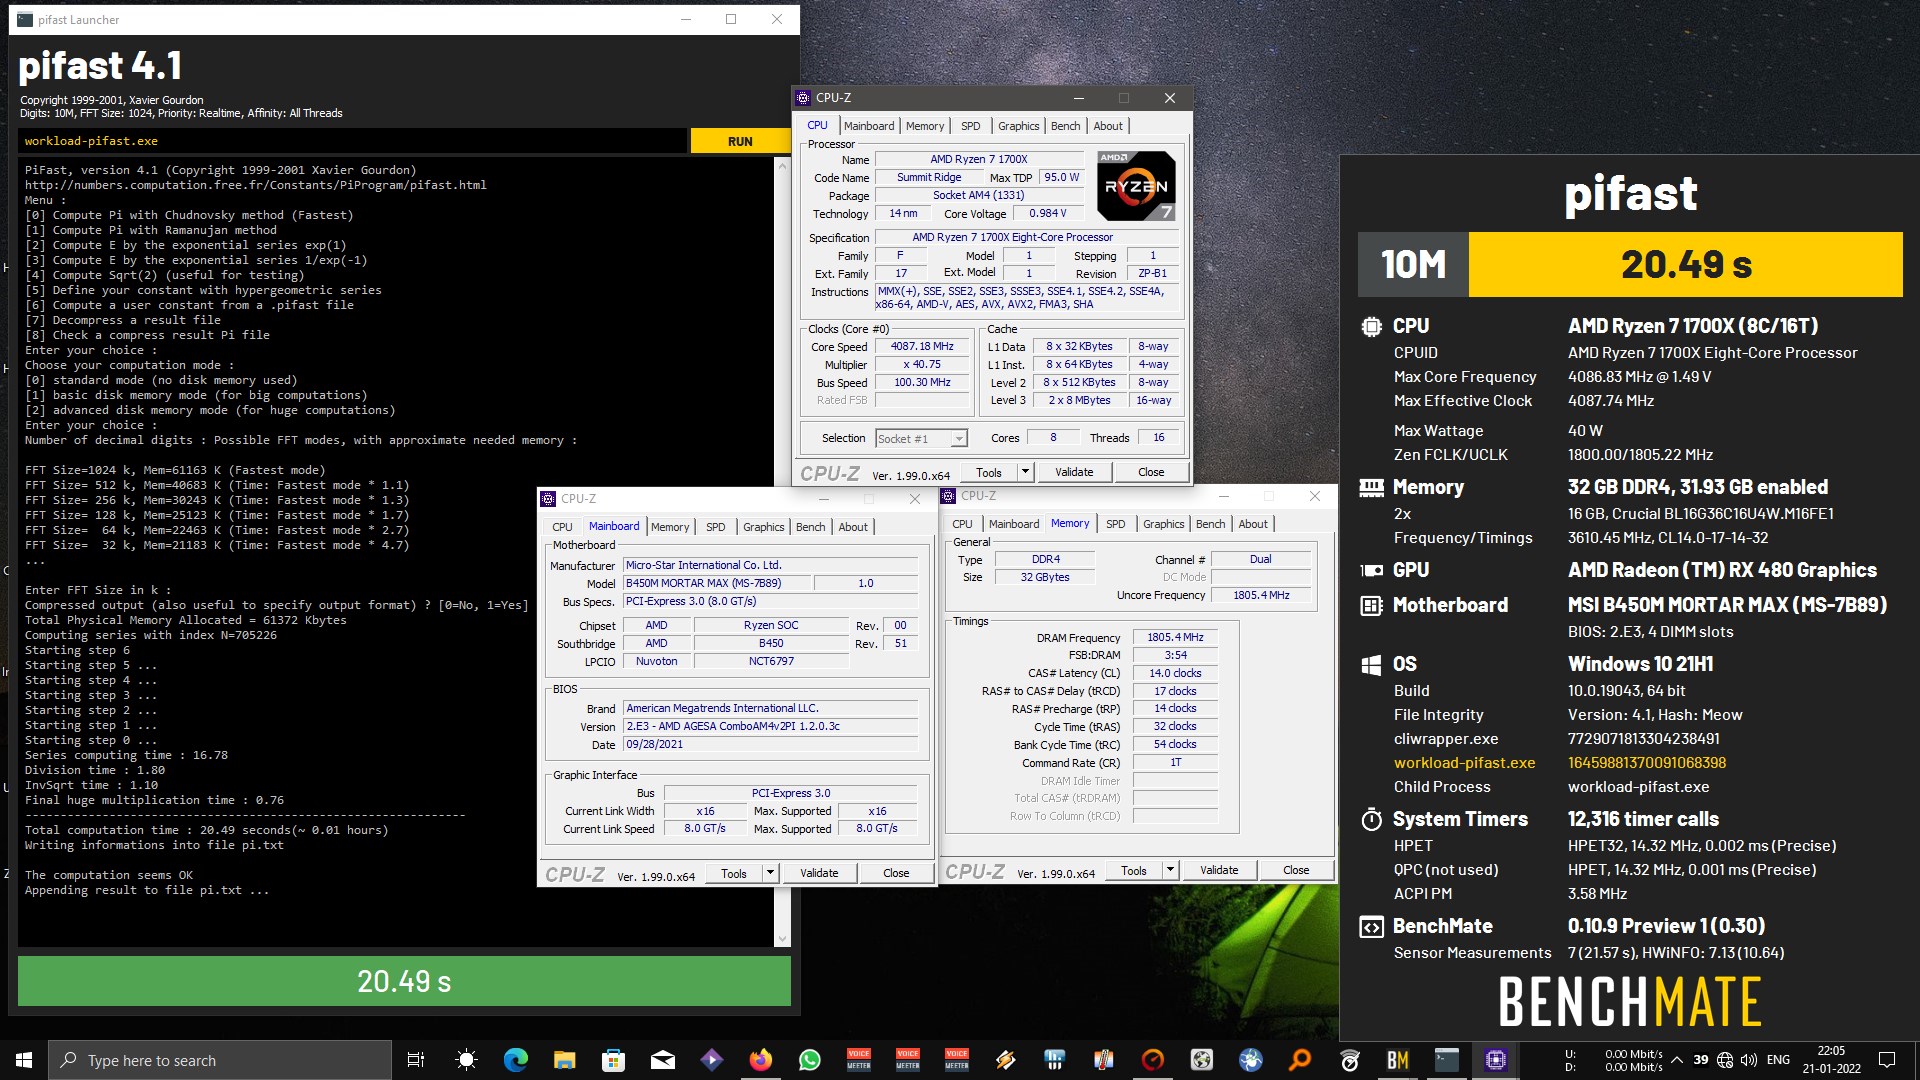Open Task View from the taskbar
The image size is (1920, 1080).
click(416, 1060)
